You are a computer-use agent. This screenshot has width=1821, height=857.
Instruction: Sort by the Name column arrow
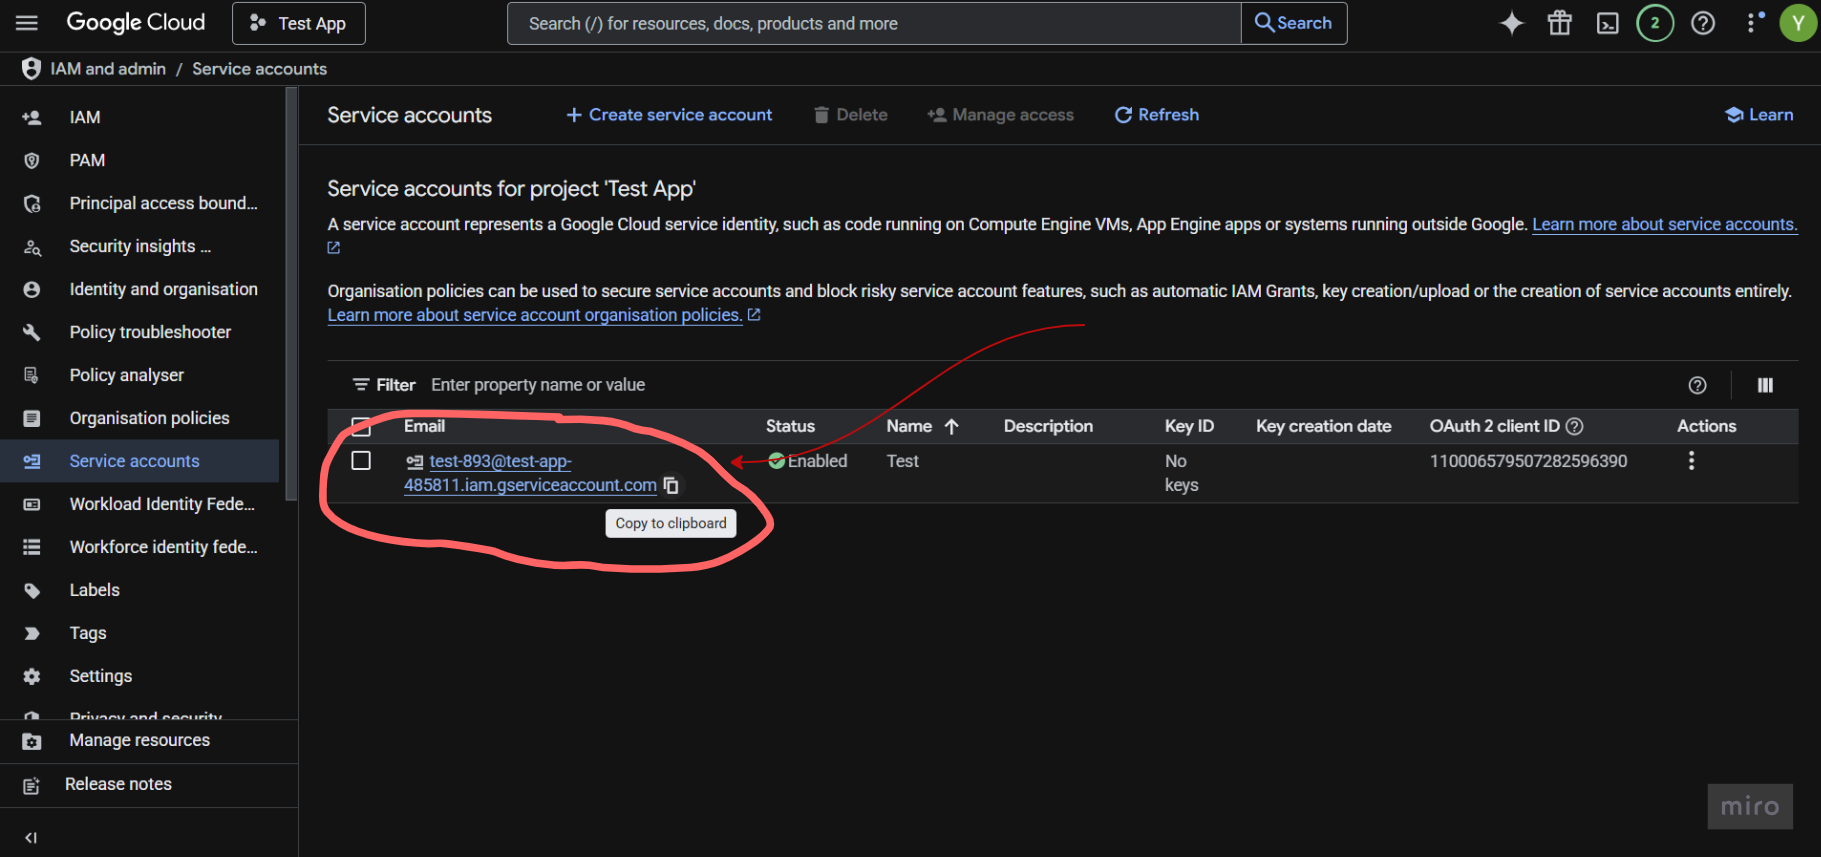pyautogui.click(x=951, y=426)
